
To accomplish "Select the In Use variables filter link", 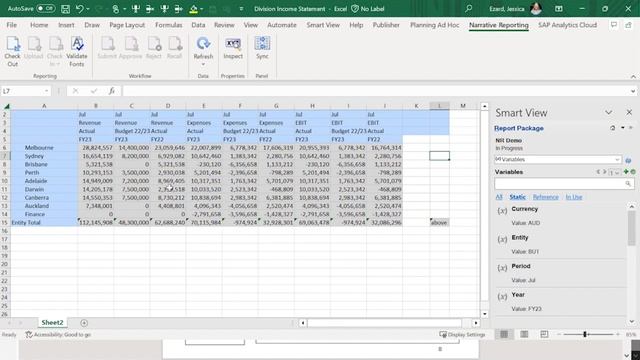I will point(573,197).
